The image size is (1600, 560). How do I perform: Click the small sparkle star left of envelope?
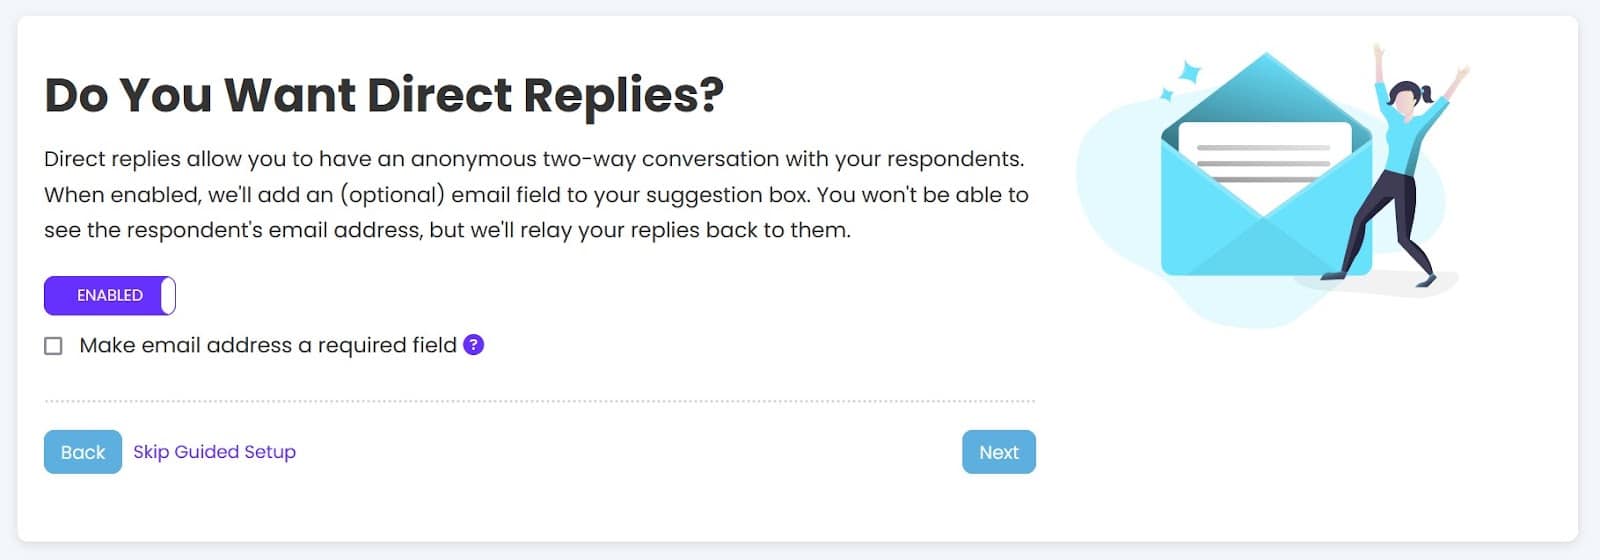click(1166, 95)
